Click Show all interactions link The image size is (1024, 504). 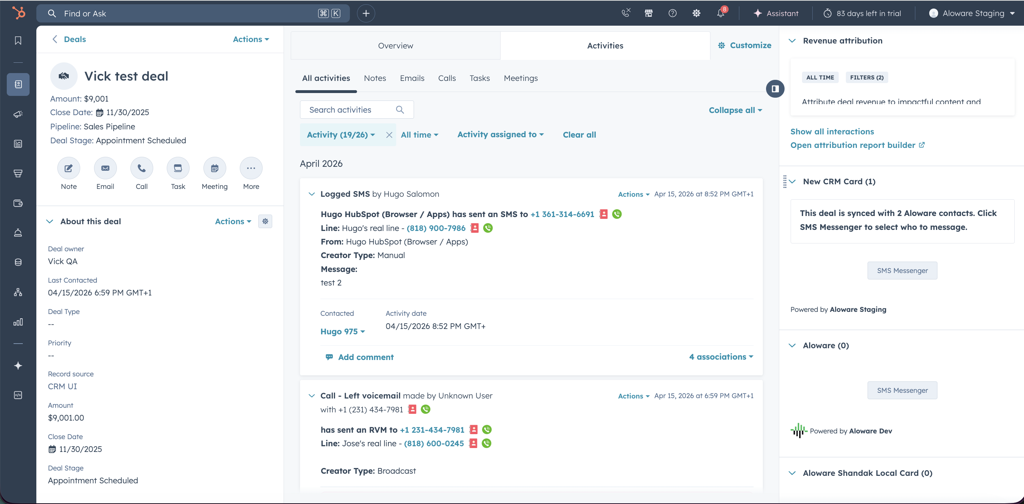click(x=832, y=132)
